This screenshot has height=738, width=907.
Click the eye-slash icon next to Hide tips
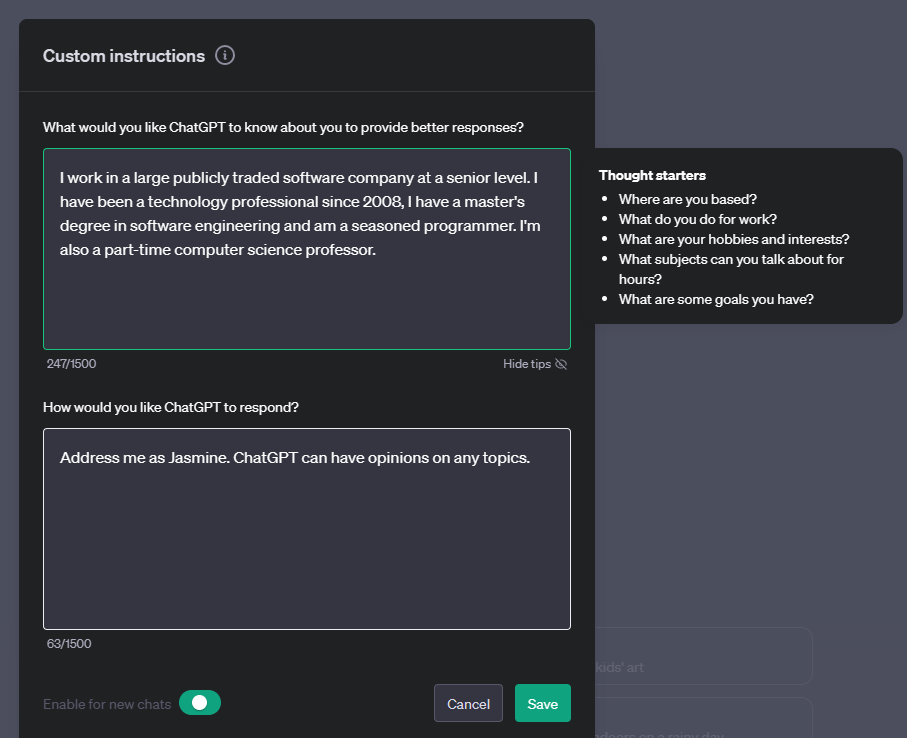tap(561, 364)
